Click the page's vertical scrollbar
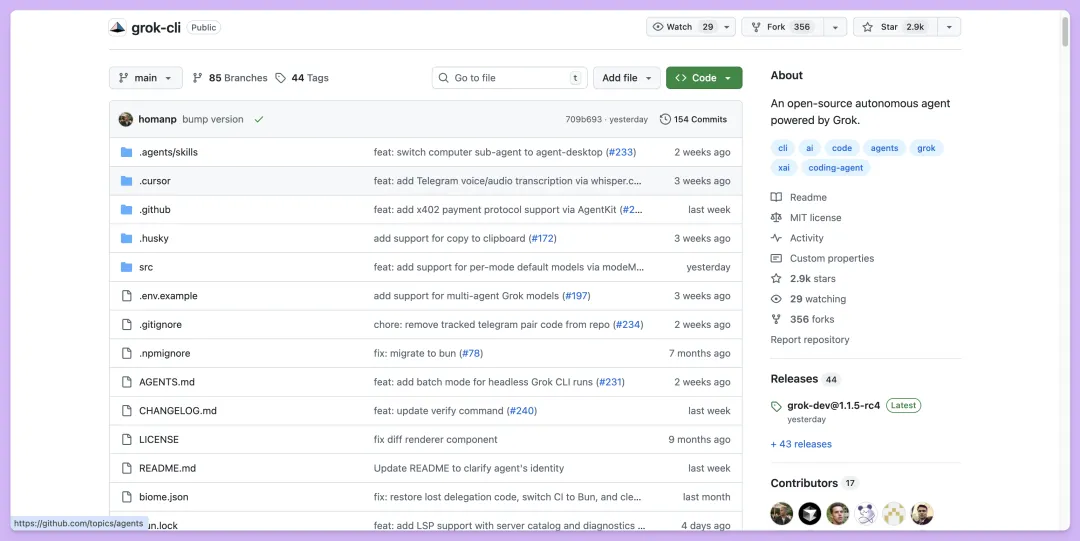Image resolution: width=1080 pixels, height=541 pixels. (x=1065, y=30)
